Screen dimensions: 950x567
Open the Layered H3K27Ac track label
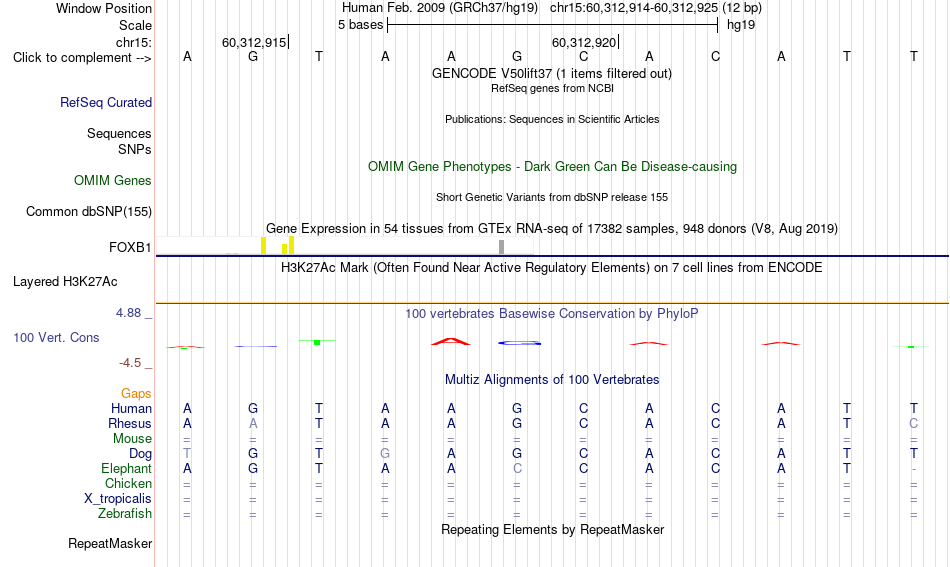[65, 282]
